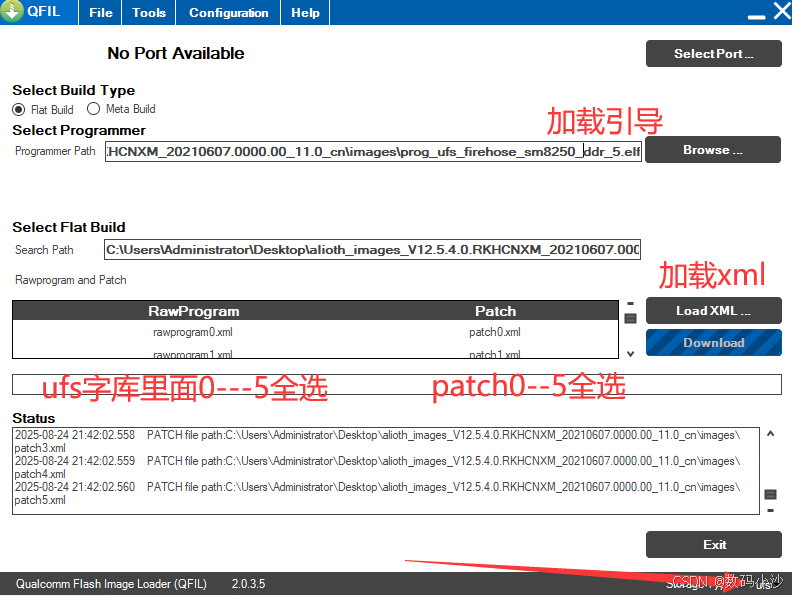Open the Help menu
Viewport: 792px width, 596px height.
pos(305,13)
